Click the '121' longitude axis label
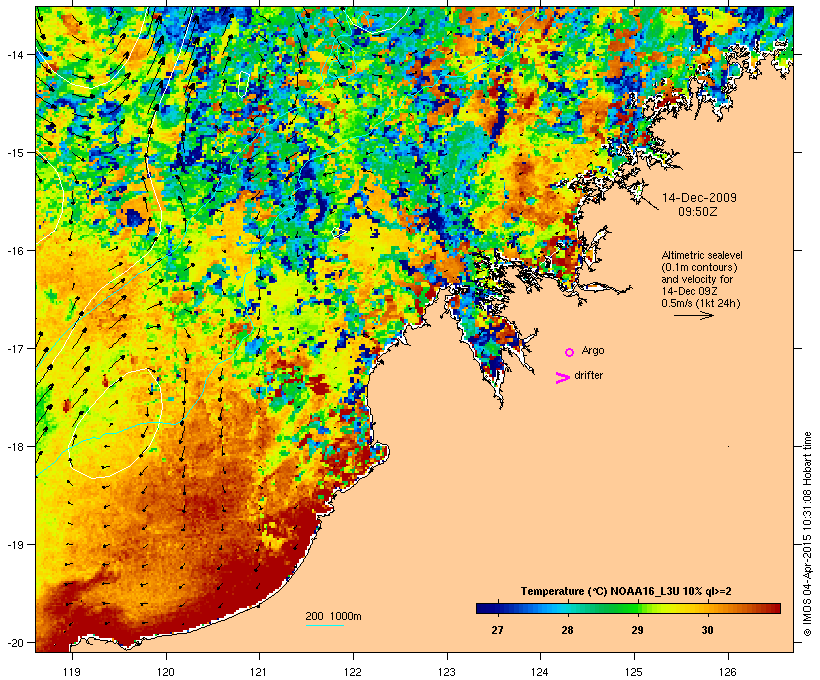The image size is (820, 680). (x=259, y=672)
